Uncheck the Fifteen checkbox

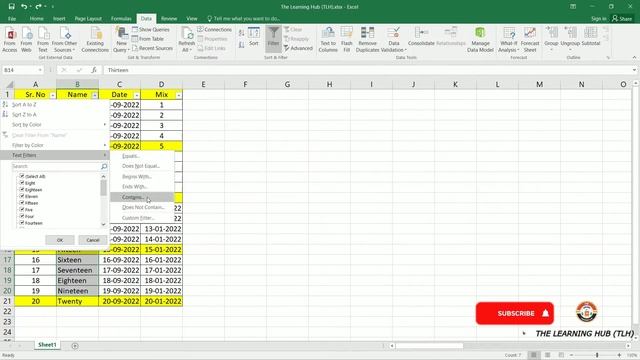click(x=22, y=202)
